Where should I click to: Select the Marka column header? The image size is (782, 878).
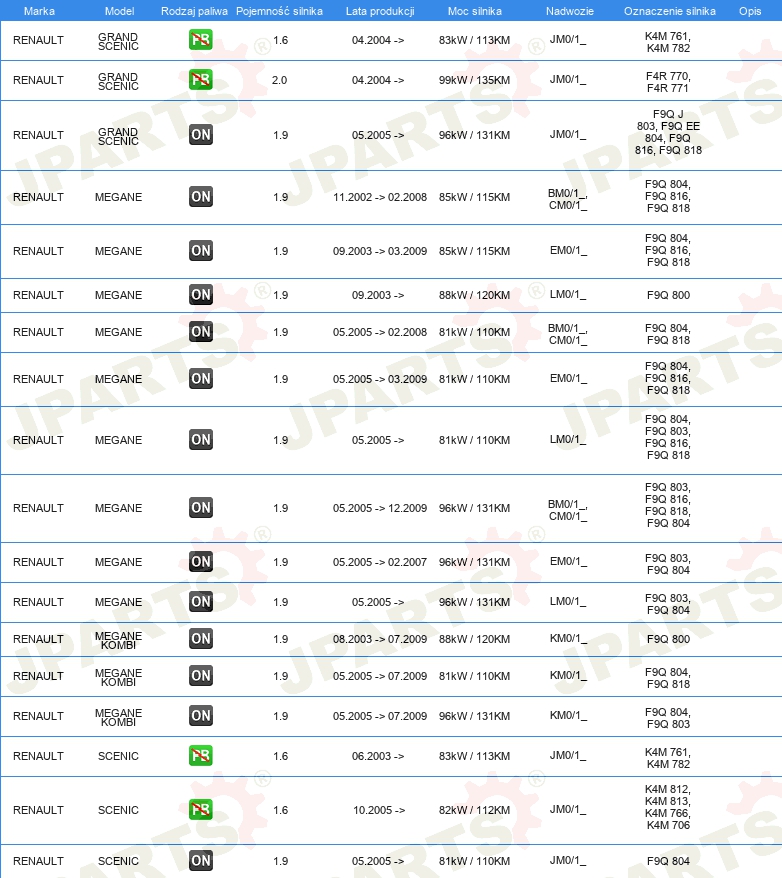coord(39,11)
